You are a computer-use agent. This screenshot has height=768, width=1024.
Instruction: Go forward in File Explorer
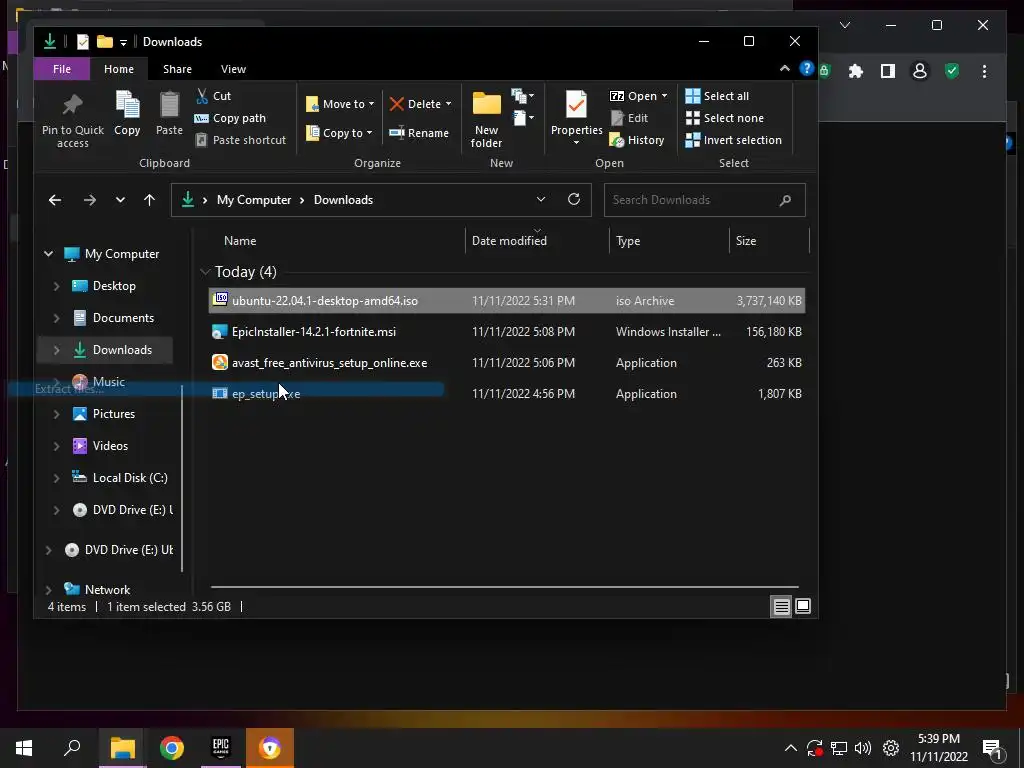[89, 200]
